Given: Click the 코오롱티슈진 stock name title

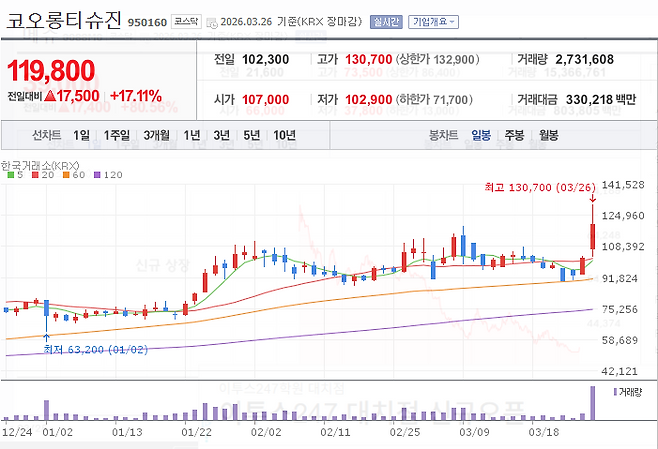Looking at the screenshot, I should pos(64,20).
